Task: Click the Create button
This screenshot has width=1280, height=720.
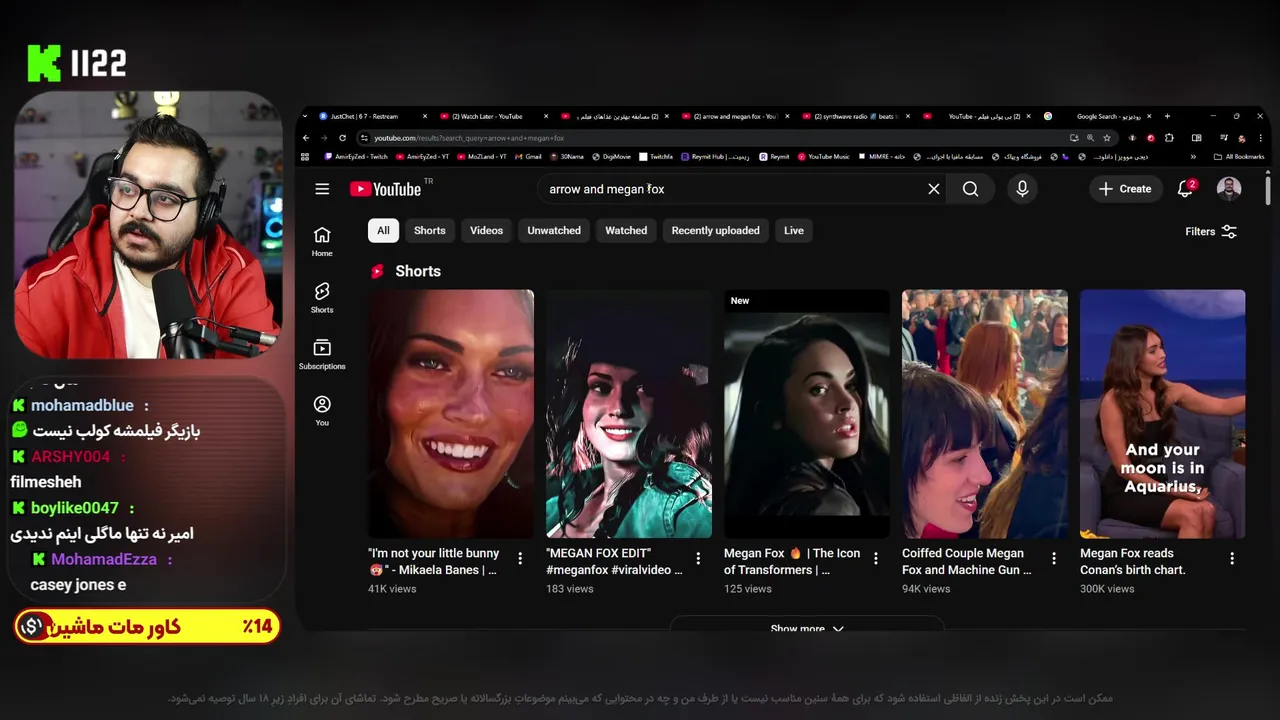Action: tap(1125, 189)
